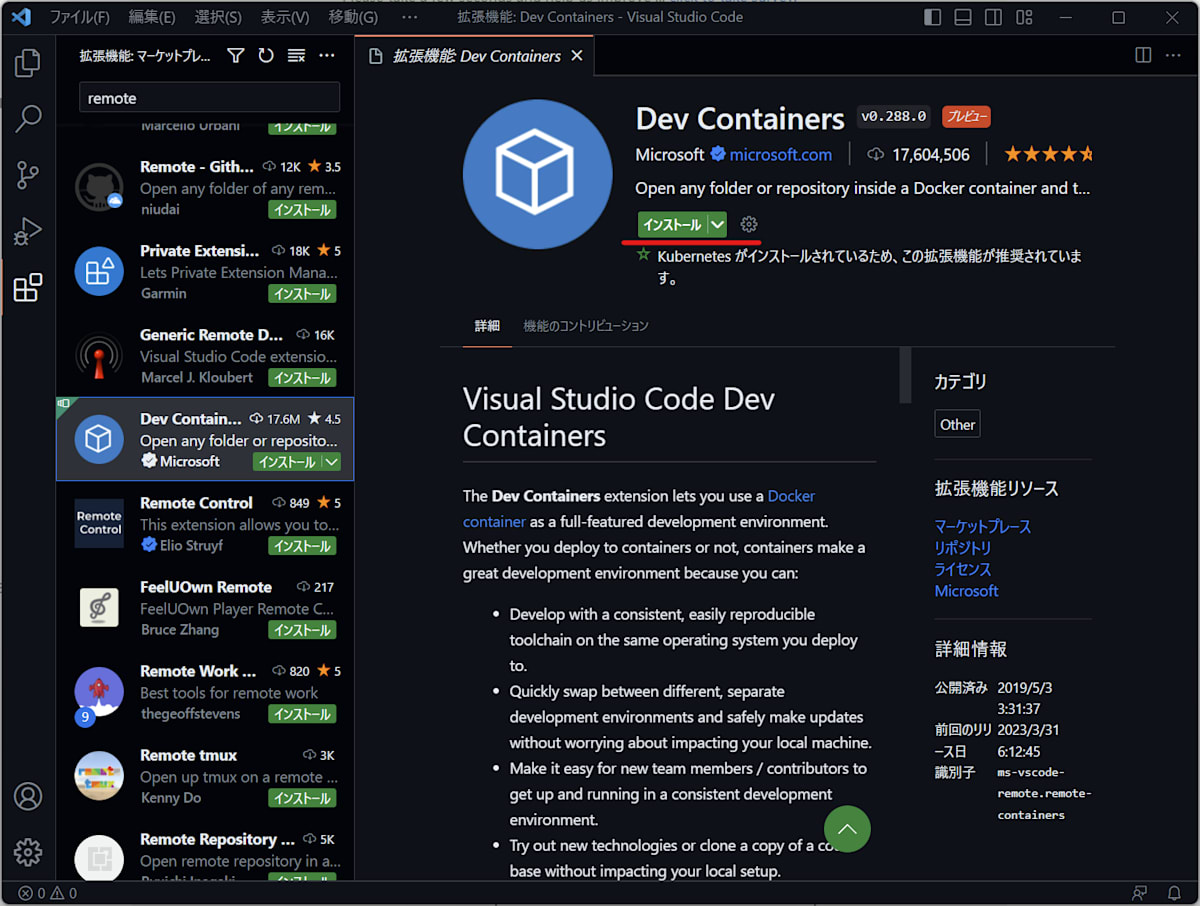Toggle the secondary sidebar visibility

pyautogui.click(x=992, y=17)
